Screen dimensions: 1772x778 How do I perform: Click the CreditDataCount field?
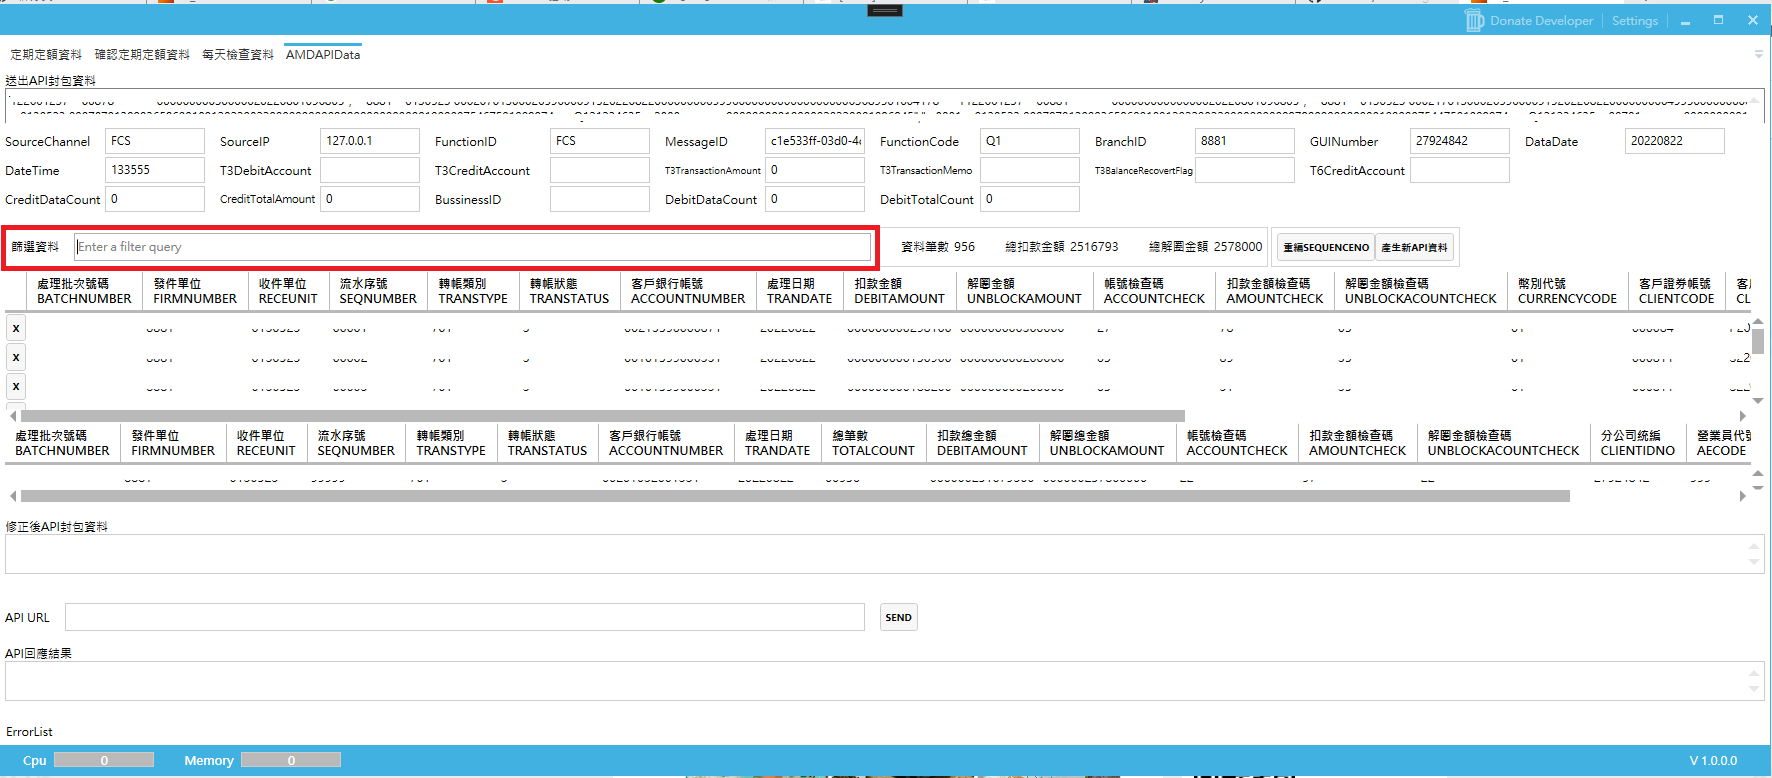point(155,199)
